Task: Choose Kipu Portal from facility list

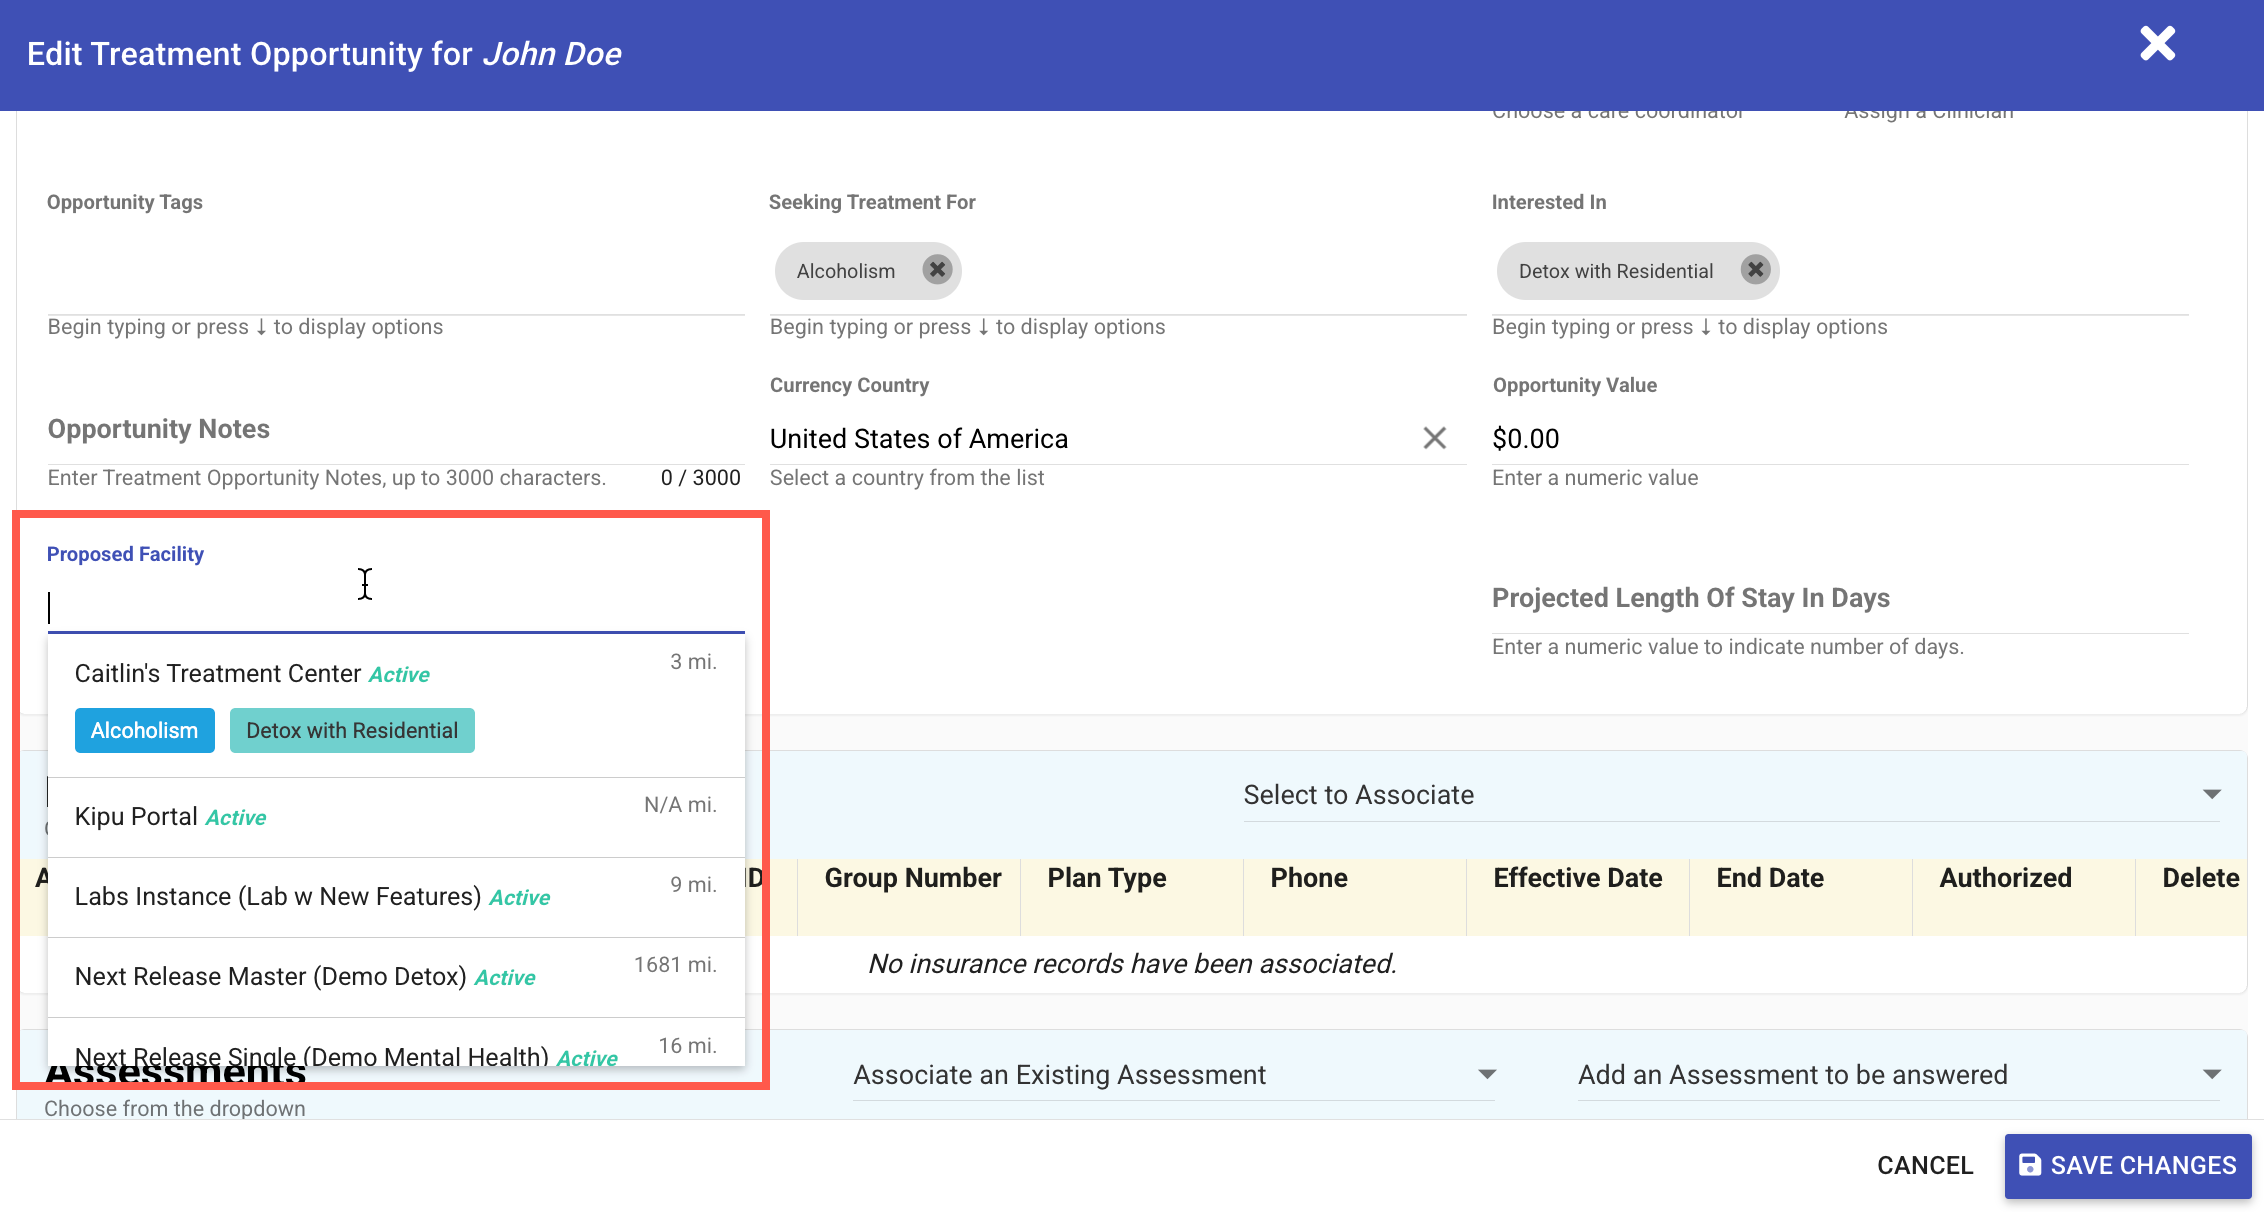Action: [x=136, y=817]
